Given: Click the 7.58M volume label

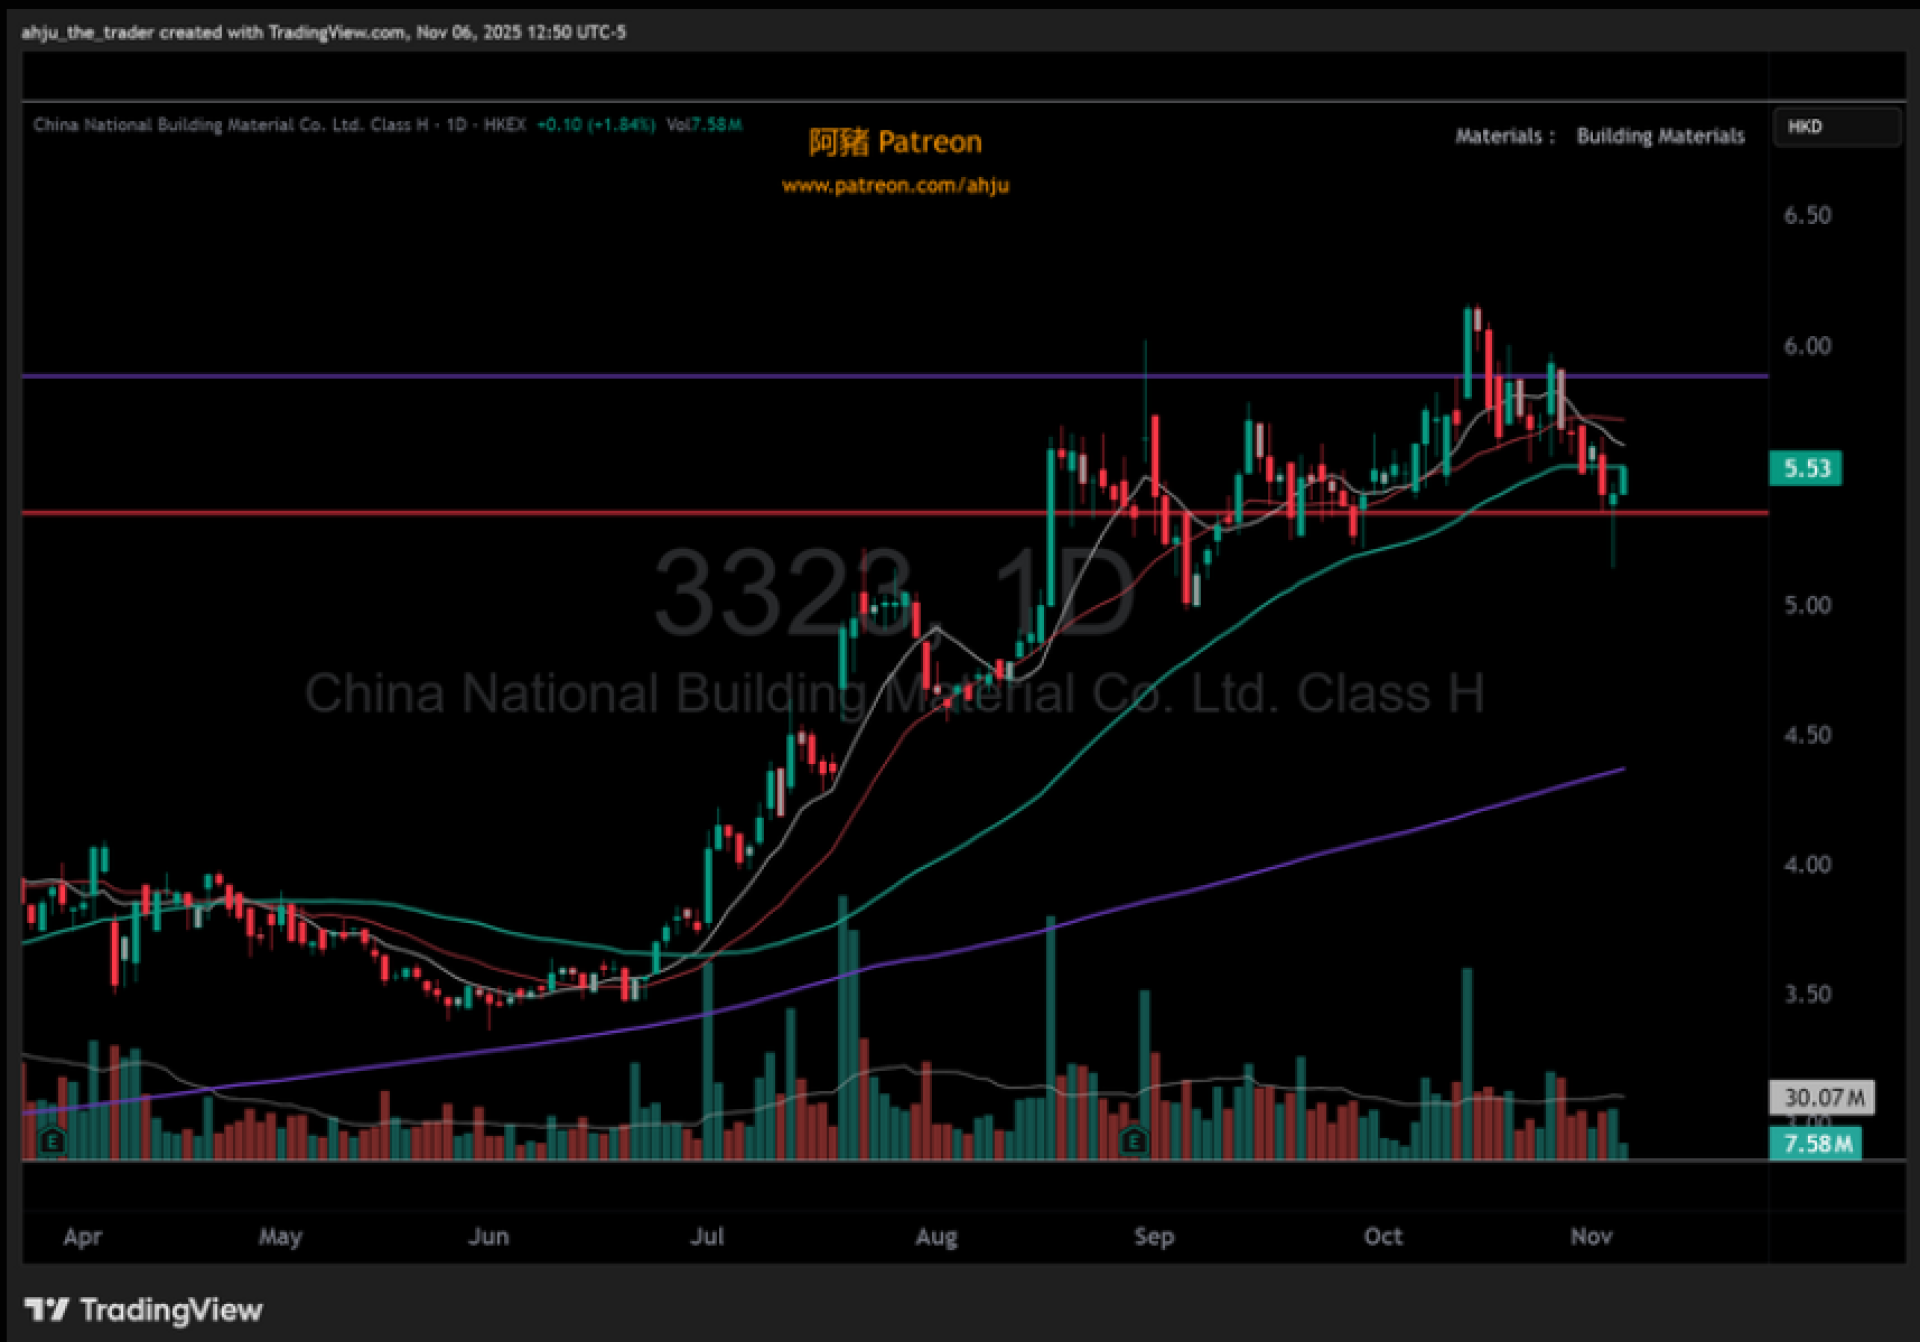Looking at the screenshot, I should click(1816, 1143).
